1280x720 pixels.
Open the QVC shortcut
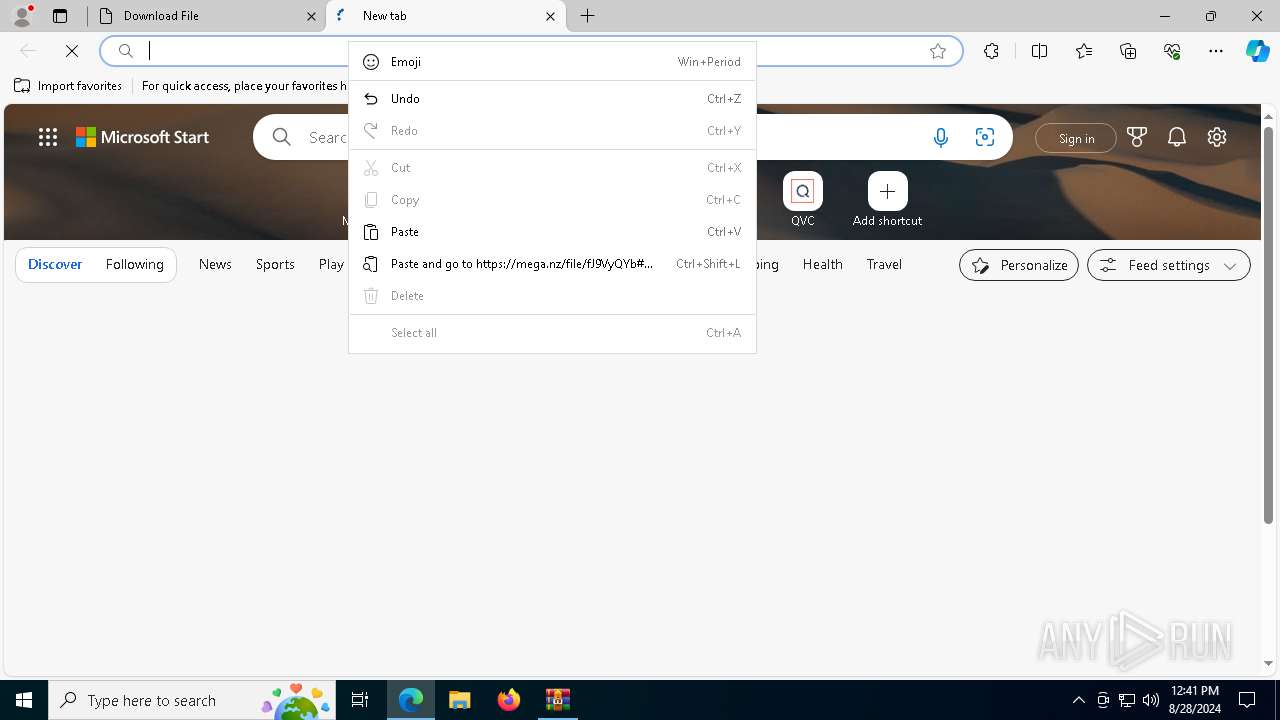[x=802, y=199]
